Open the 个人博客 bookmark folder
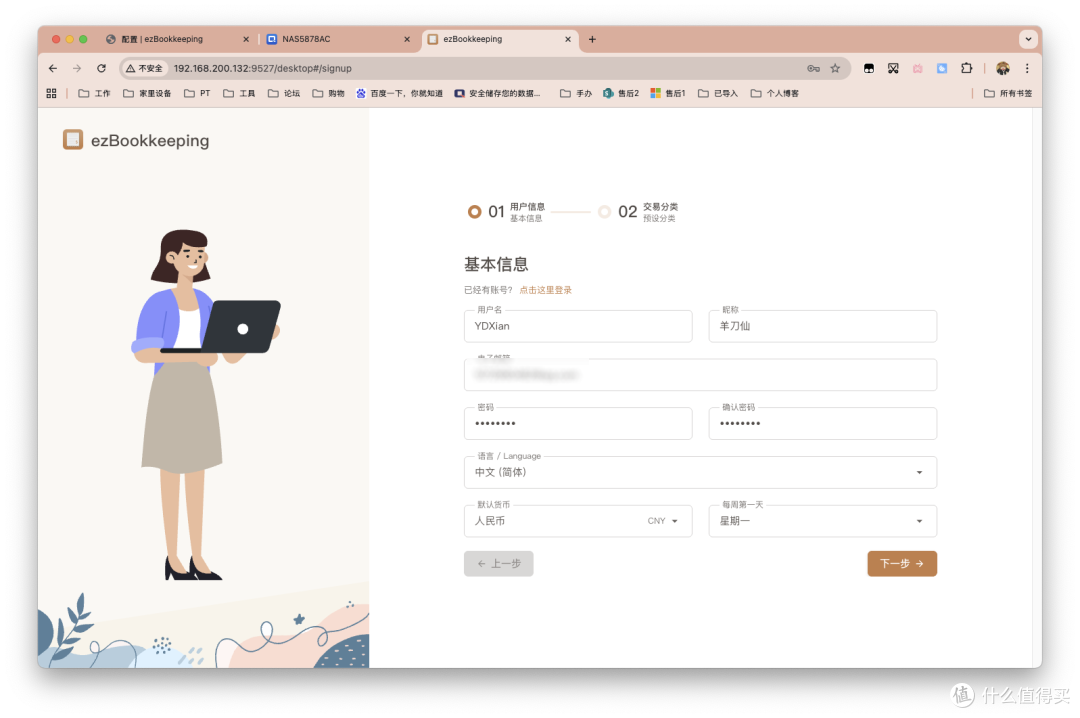The height and width of the screenshot is (718, 1080). click(x=775, y=93)
